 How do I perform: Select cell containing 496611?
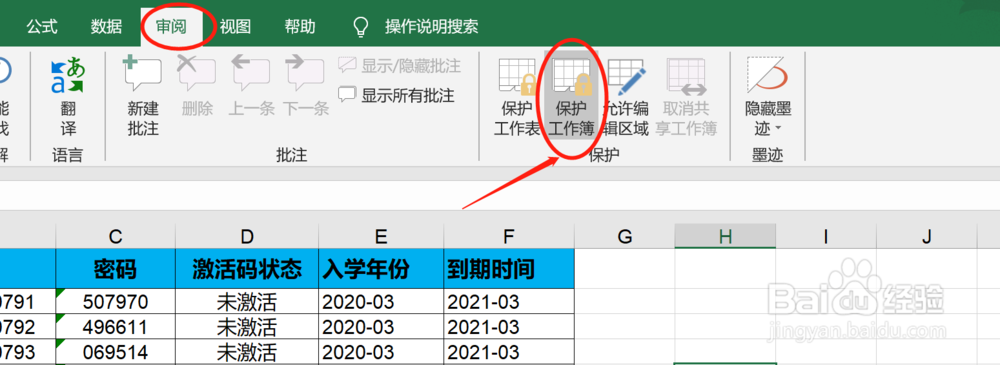(115, 327)
